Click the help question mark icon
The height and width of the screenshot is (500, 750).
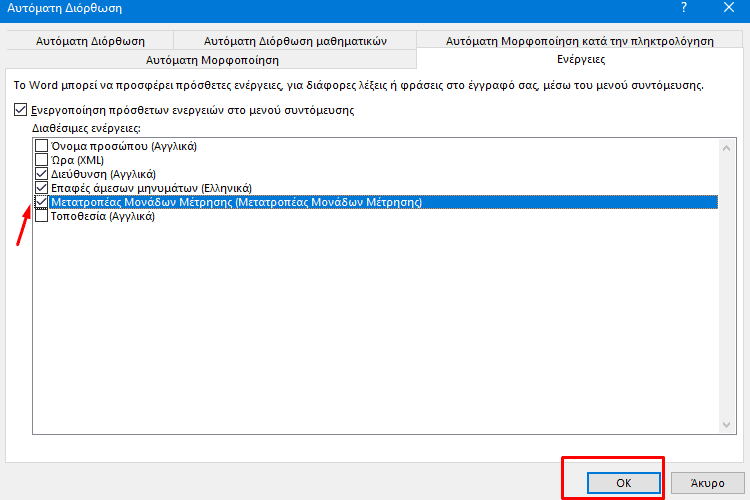point(684,8)
